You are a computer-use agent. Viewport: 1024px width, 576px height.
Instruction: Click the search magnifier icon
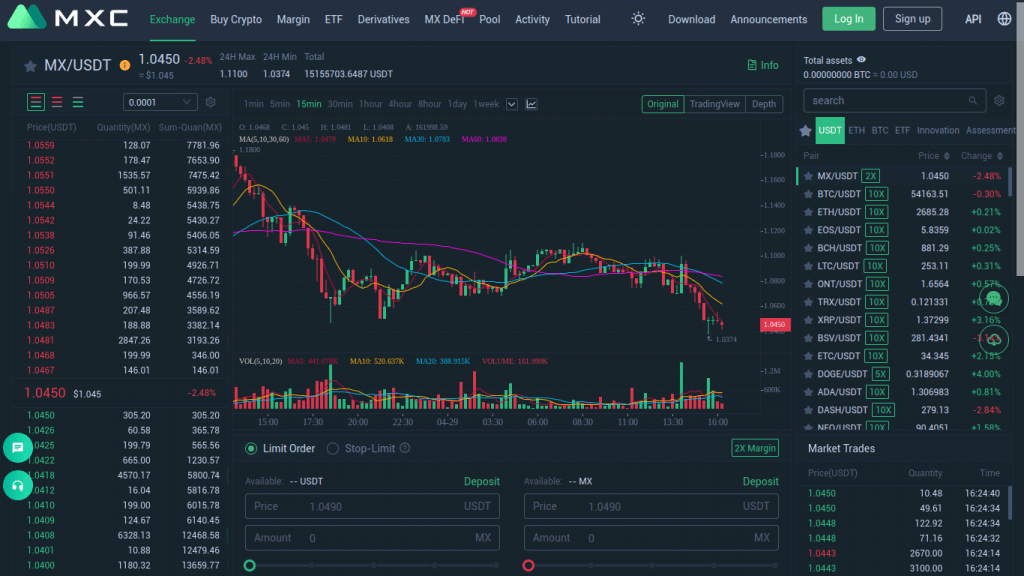(x=972, y=101)
